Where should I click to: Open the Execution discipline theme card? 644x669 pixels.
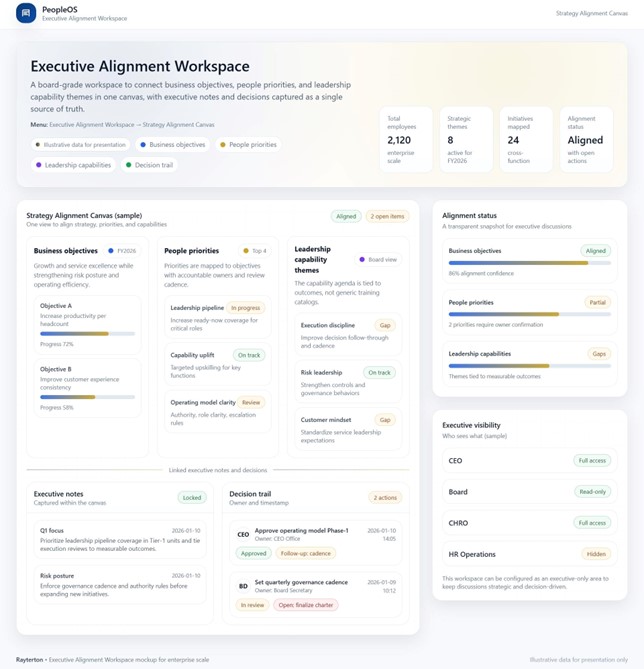[x=348, y=335]
